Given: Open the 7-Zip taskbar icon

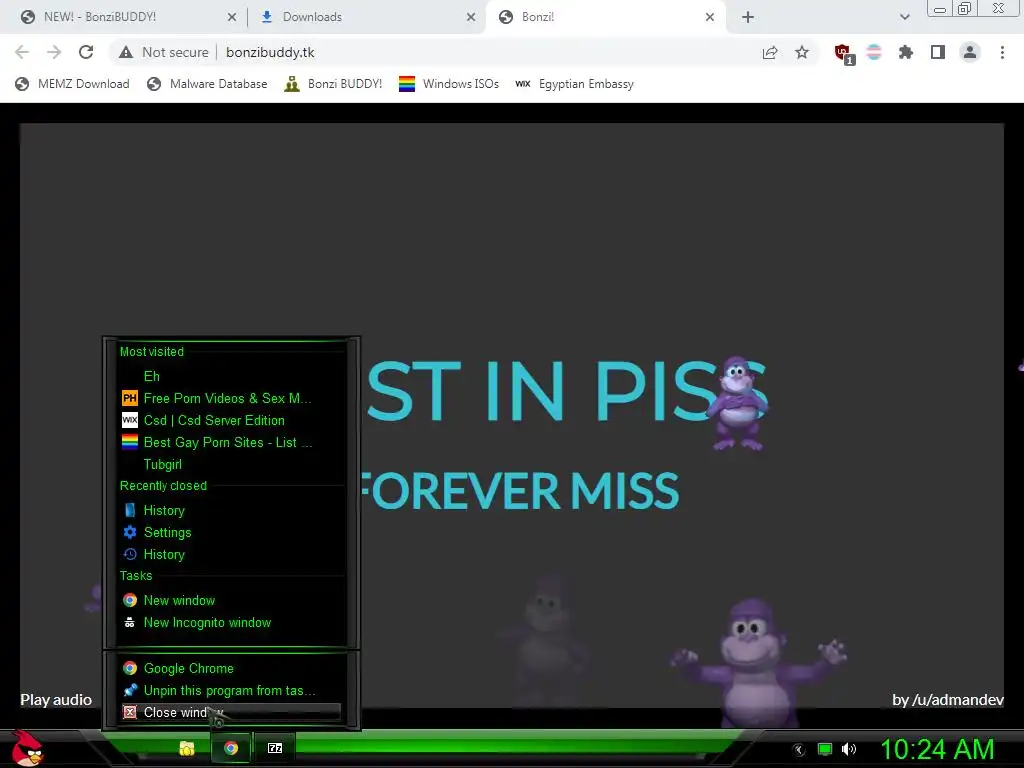Looking at the screenshot, I should click(275, 748).
